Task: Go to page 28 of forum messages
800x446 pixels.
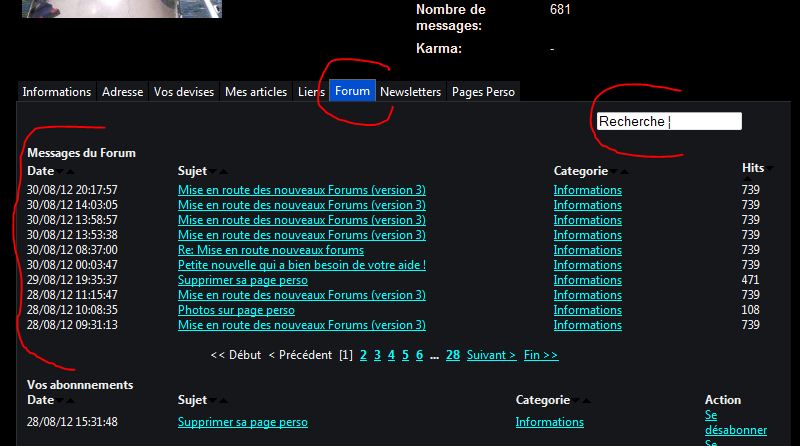Action: coord(453,355)
